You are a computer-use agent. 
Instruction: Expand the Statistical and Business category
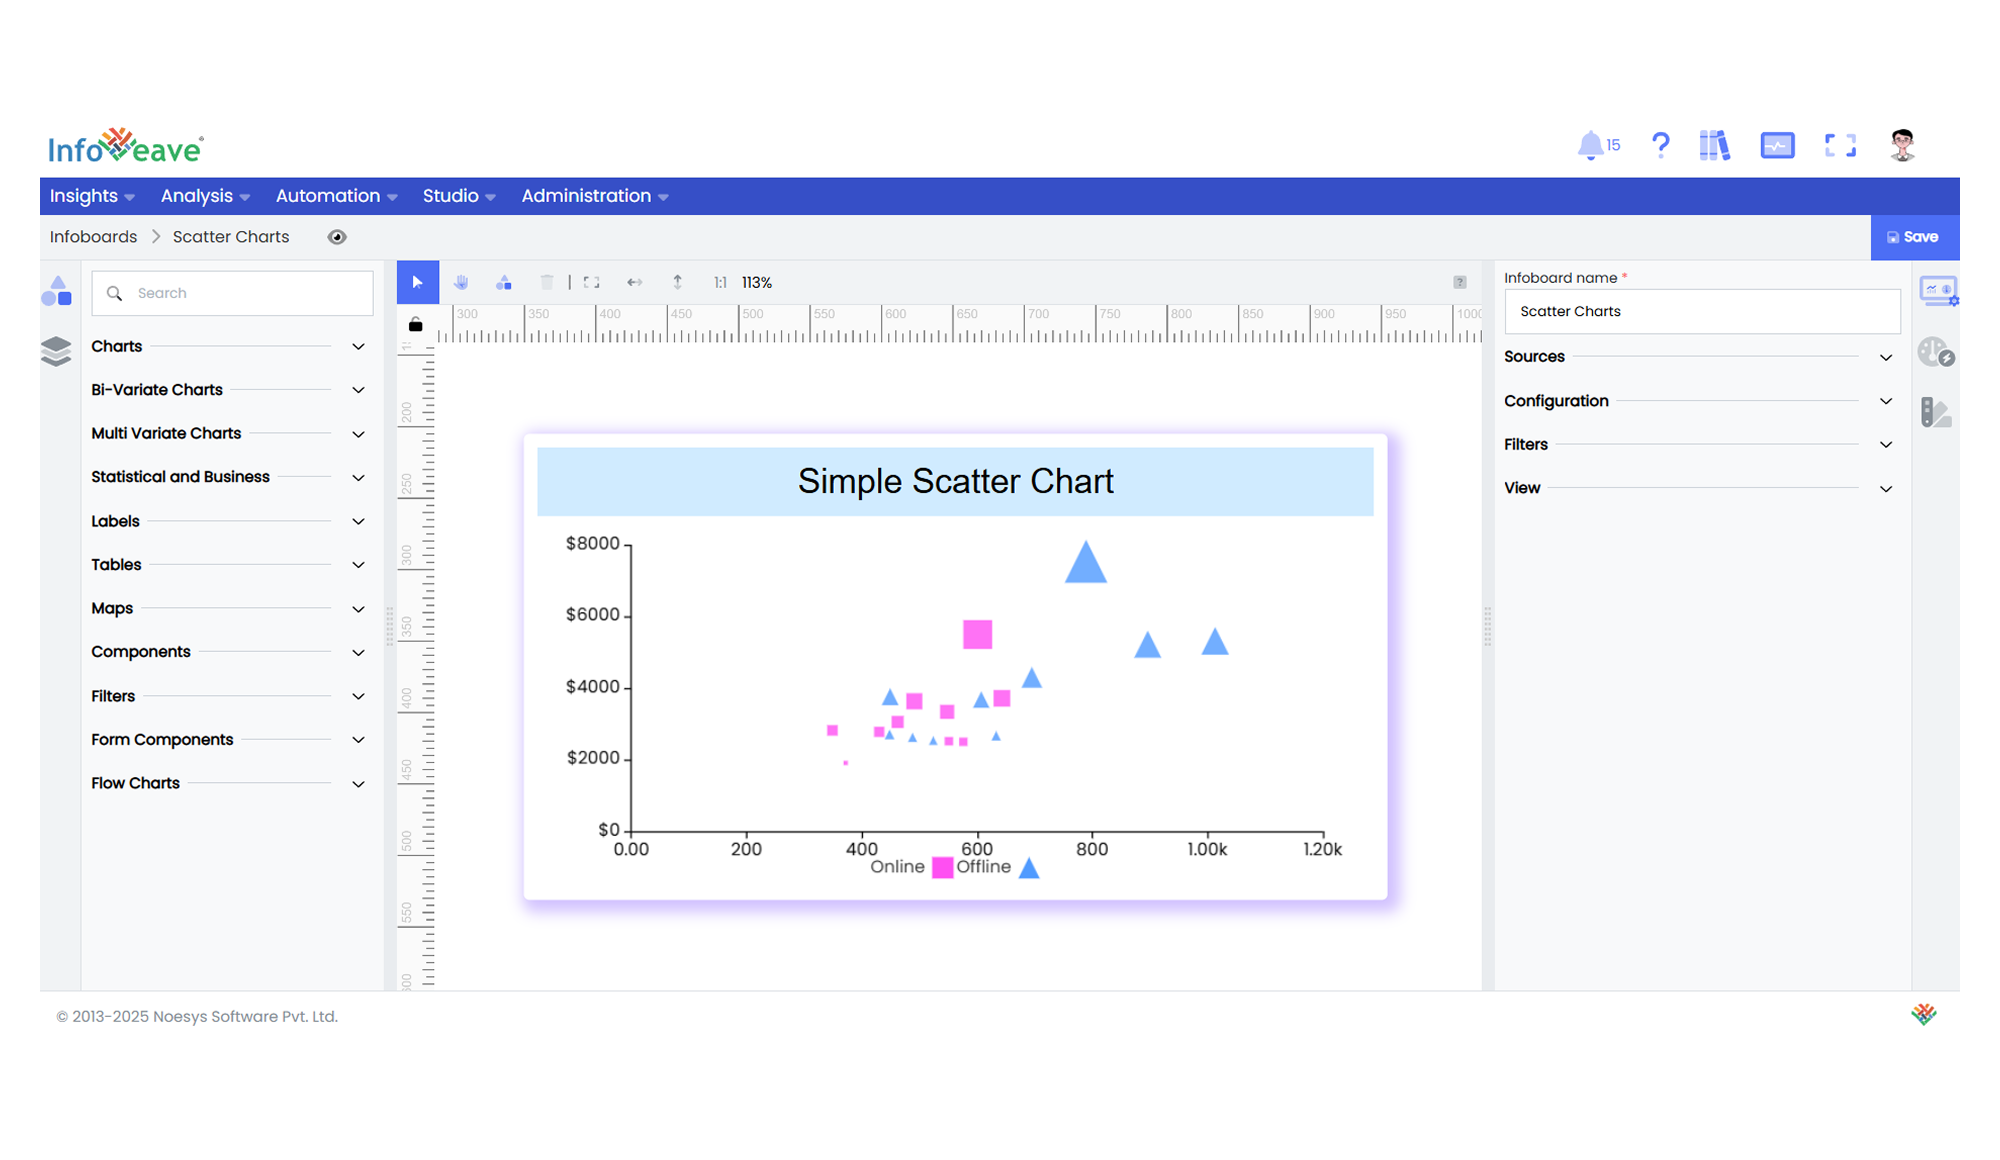pyautogui.click(x=229, y=477)
